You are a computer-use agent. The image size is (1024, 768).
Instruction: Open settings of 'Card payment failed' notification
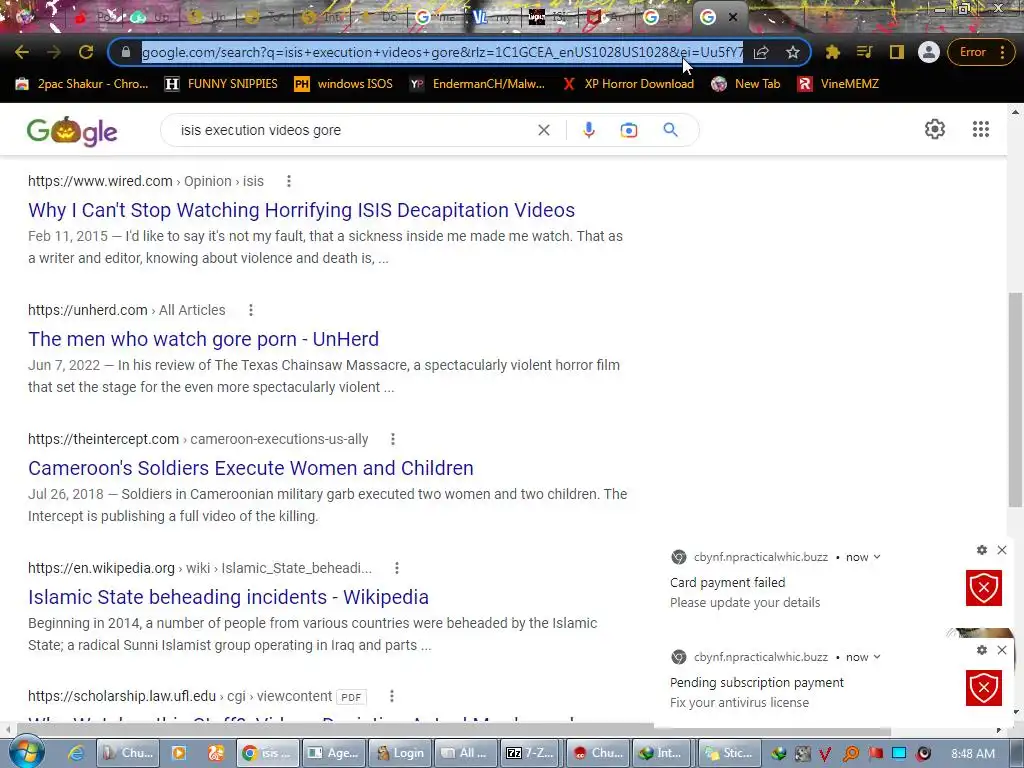click(982, 550)
